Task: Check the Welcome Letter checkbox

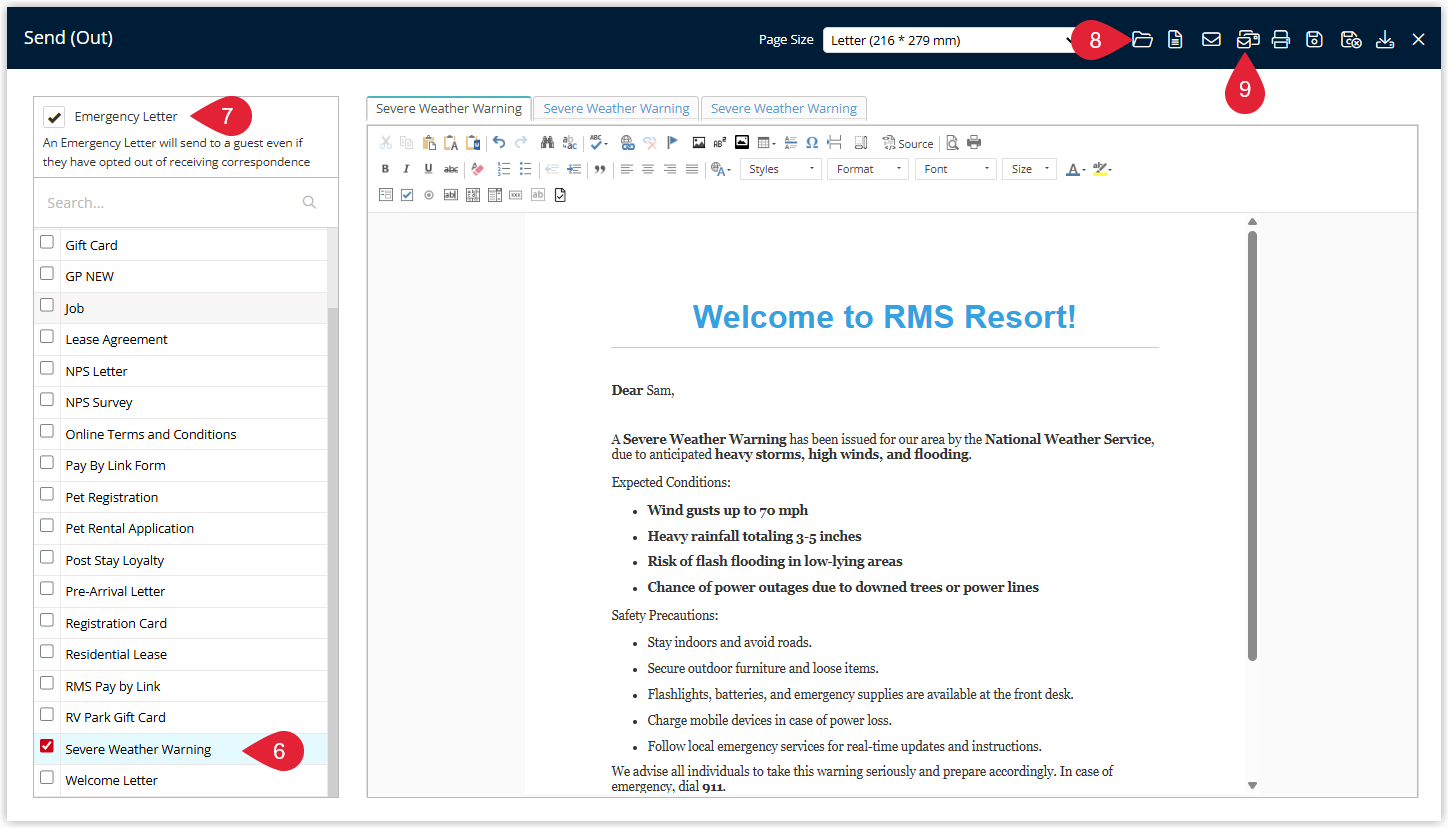Action: (47, 778)
